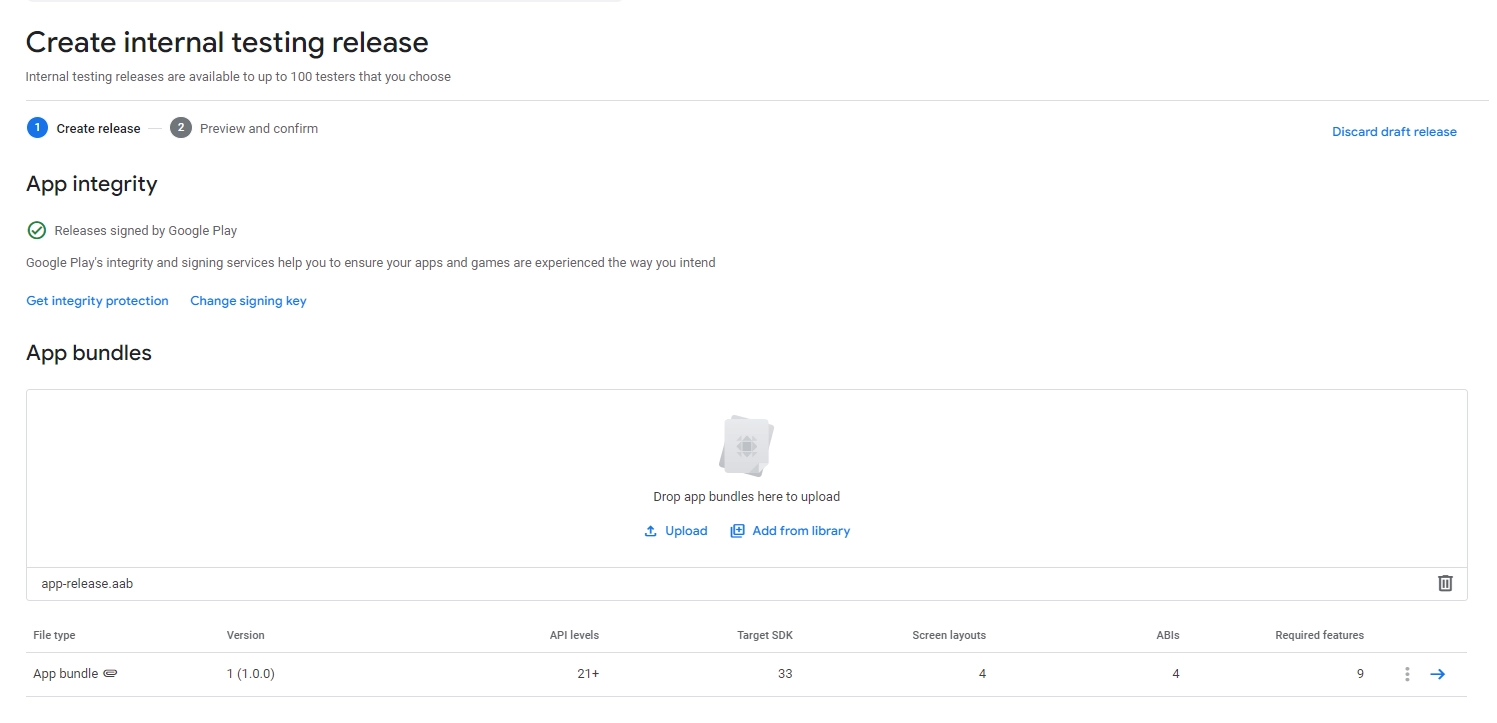Select the app-release.aab file row
Viewport: 1497px width, 723px height.
87,582
